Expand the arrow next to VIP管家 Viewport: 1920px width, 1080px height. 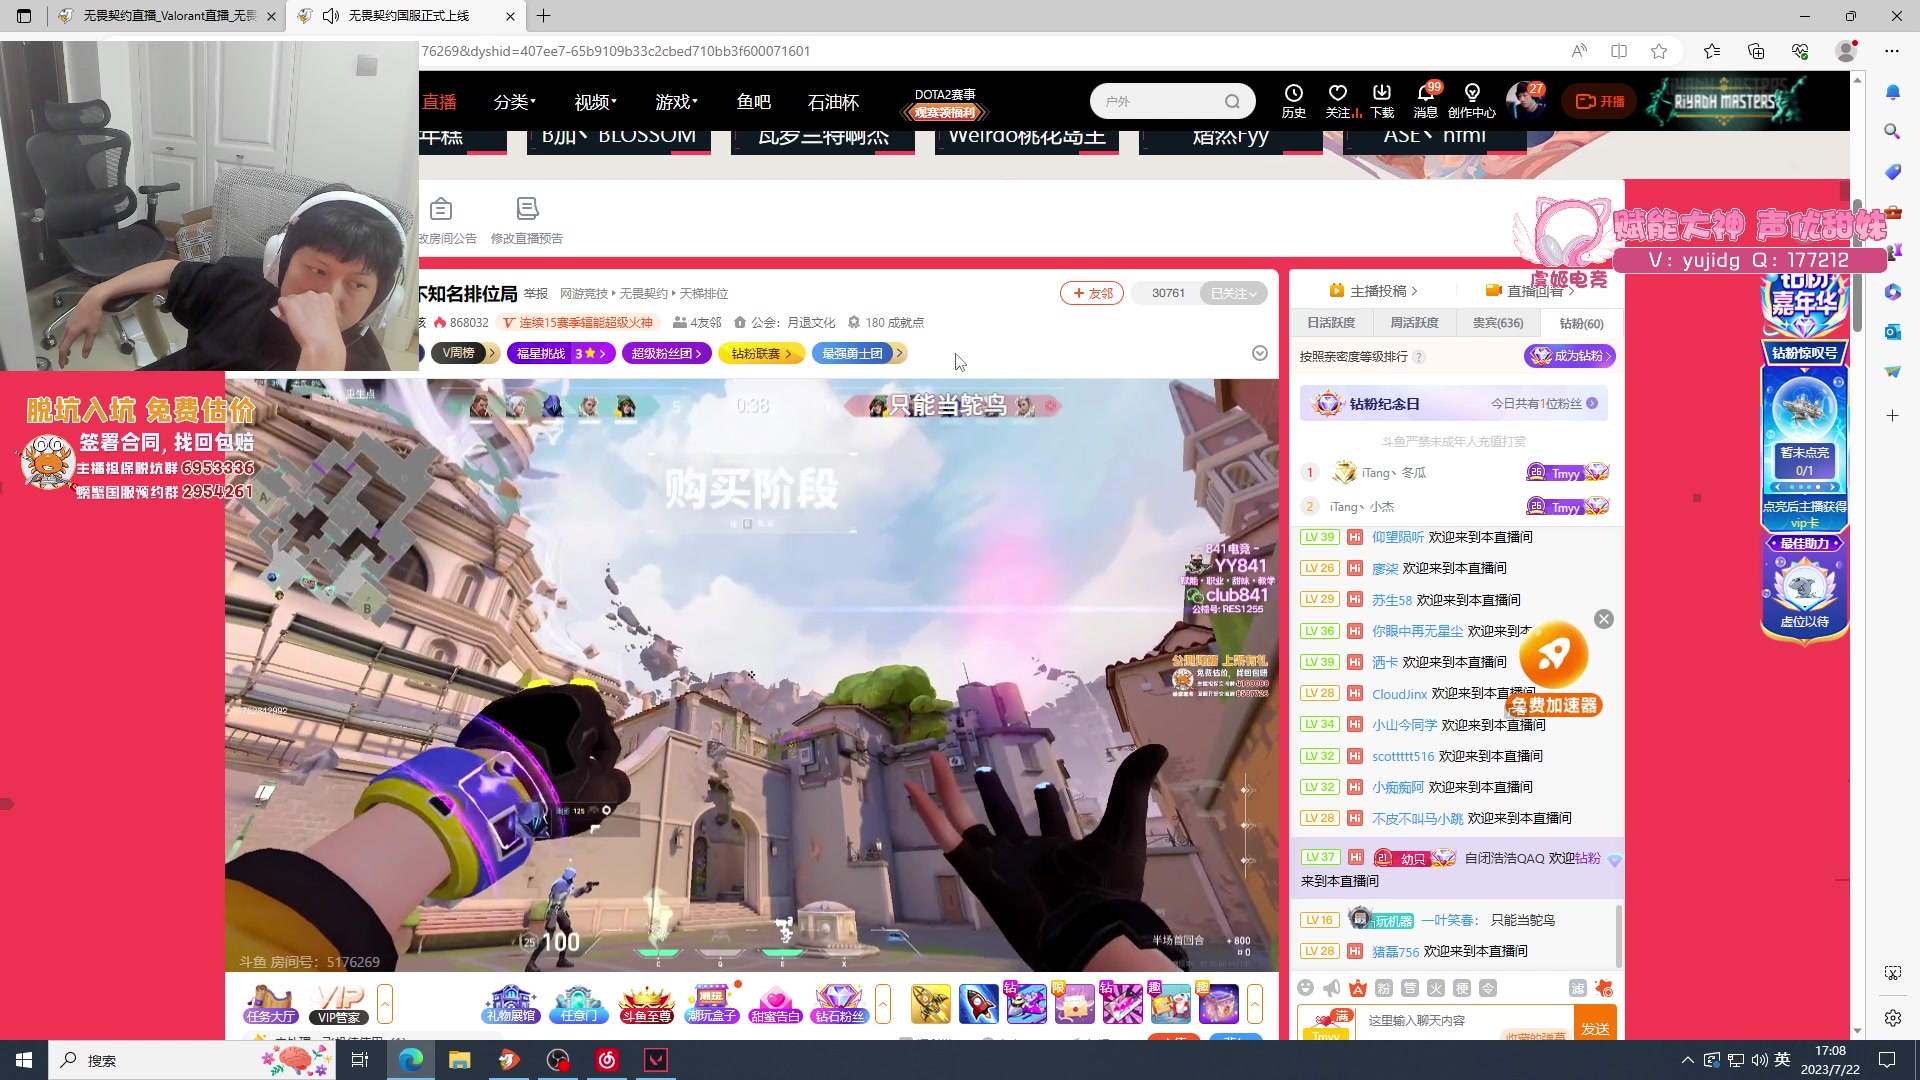click(386, 1004)
